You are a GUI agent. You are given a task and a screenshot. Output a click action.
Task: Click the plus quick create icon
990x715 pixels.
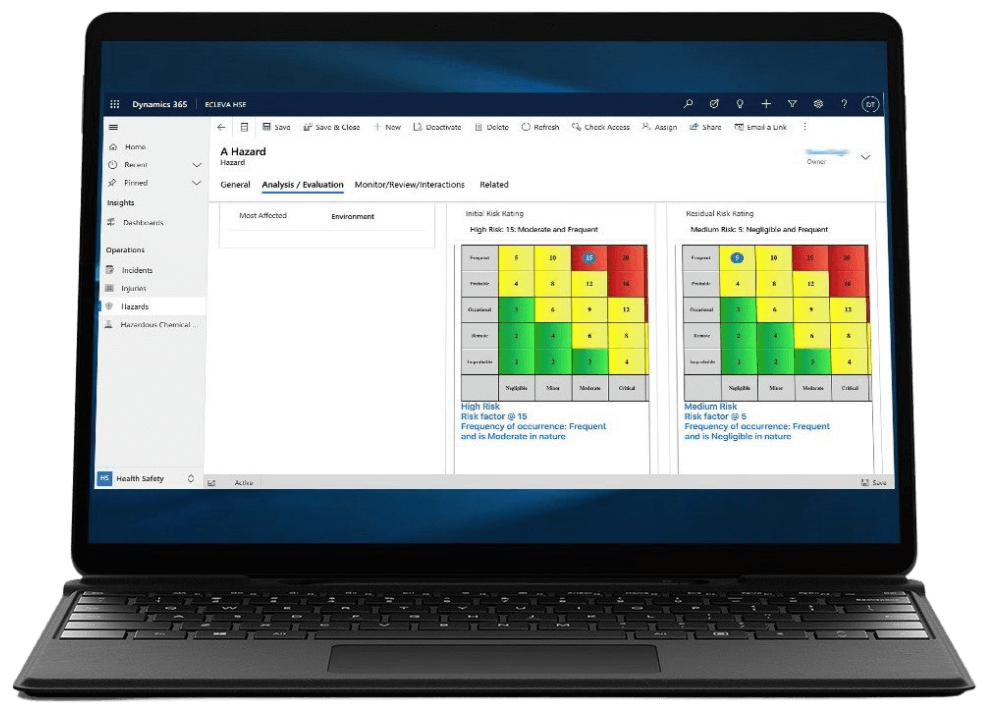click(x=766, y=104)
